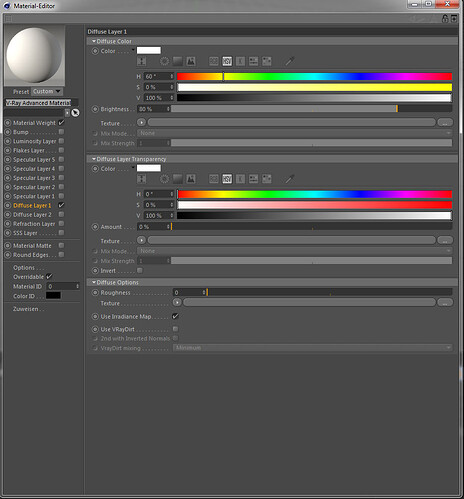Choose color from picture in Transparency section
Viewport: 464px width, 499px height.
click(191, 179)
